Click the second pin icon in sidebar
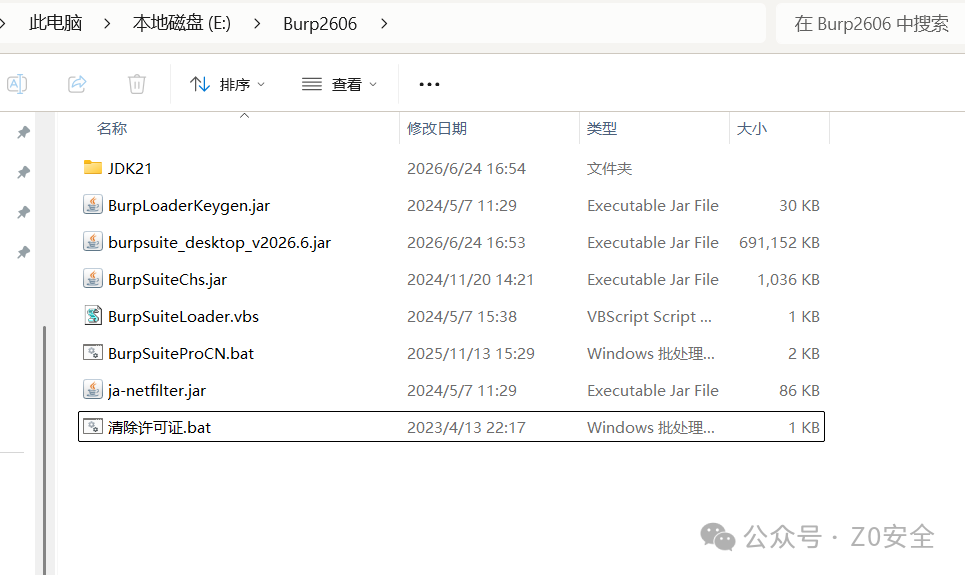This screenshot has height=575, width=965. click(23, 172)
